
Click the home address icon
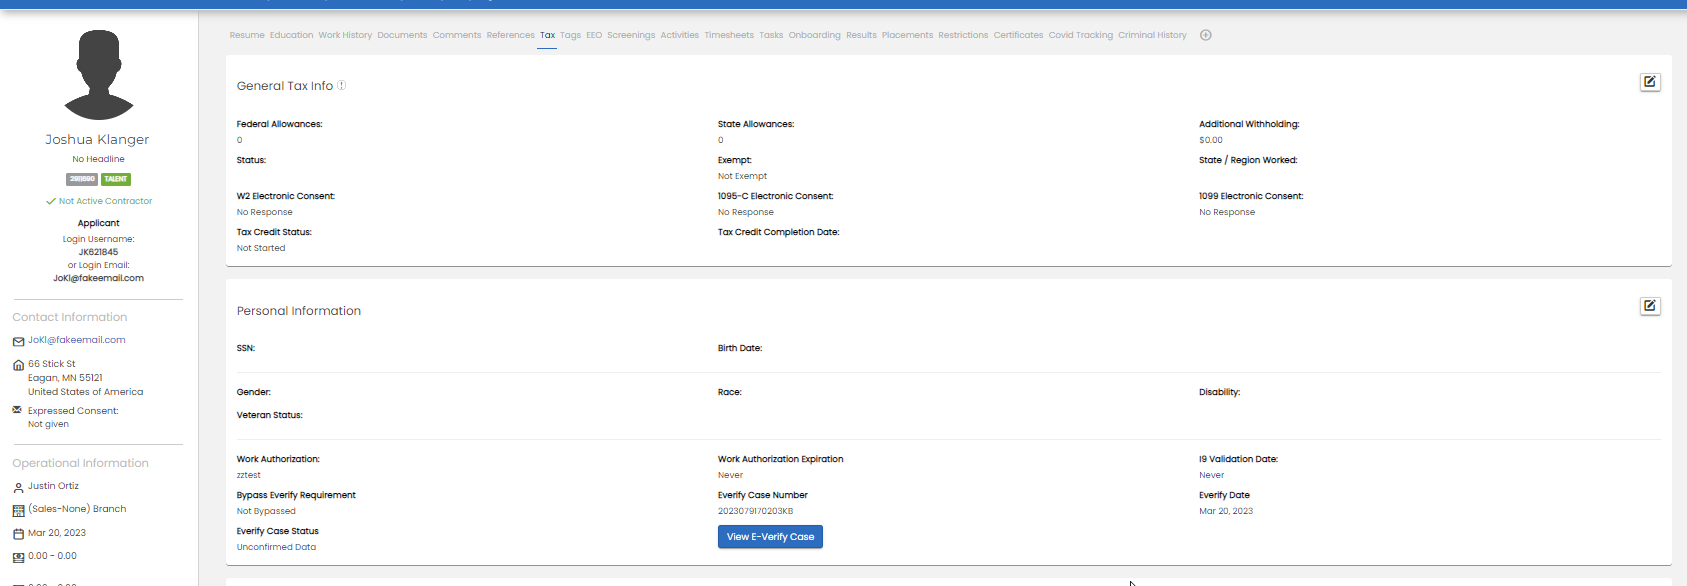tap(18, 365)
